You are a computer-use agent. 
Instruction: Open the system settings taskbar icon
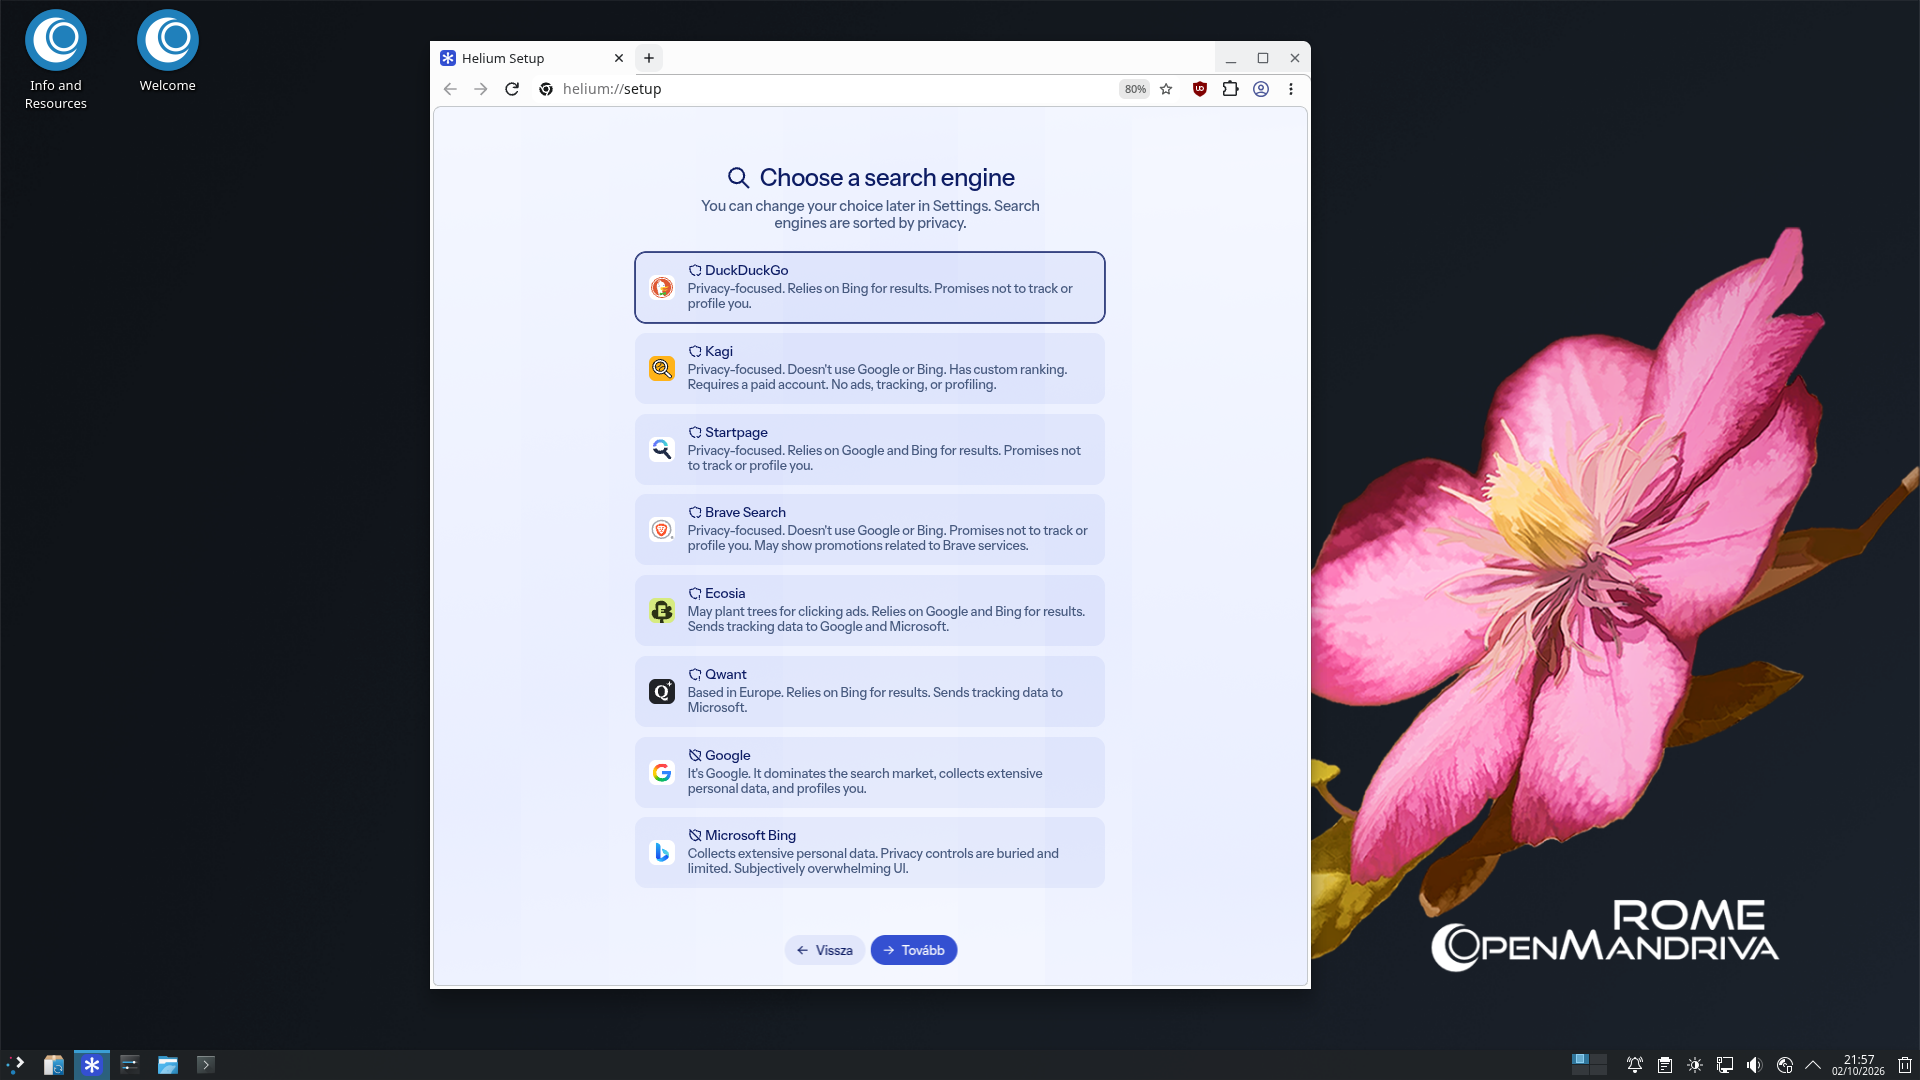tap(130, 1065)
